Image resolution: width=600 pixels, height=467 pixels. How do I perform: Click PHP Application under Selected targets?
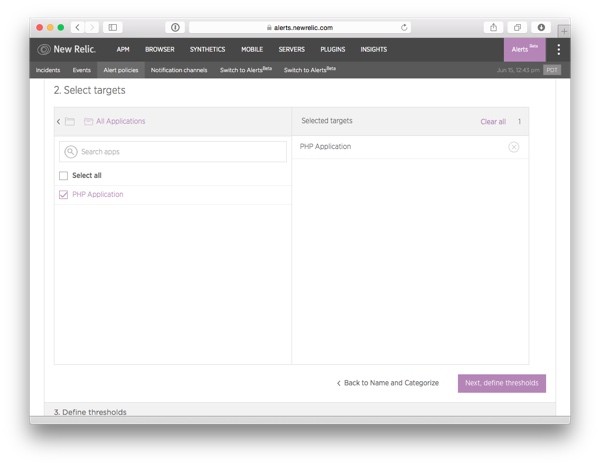[x=325, y=147]
